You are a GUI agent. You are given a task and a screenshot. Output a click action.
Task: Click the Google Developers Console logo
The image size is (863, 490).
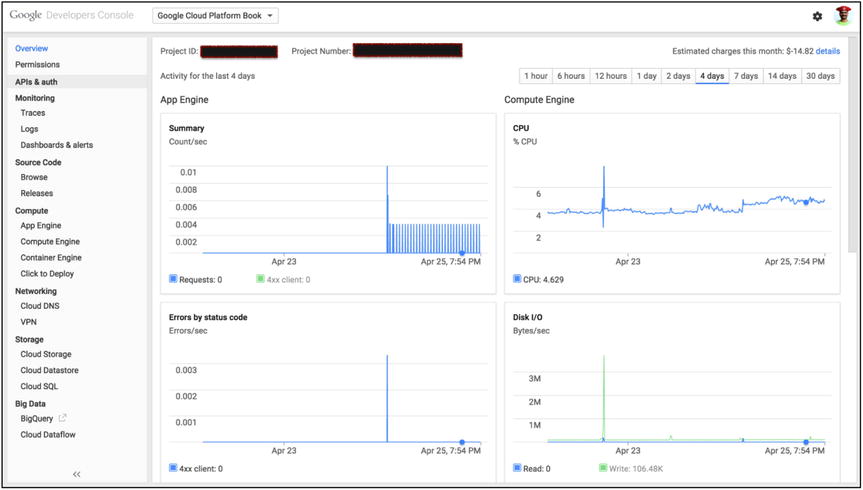72,15
